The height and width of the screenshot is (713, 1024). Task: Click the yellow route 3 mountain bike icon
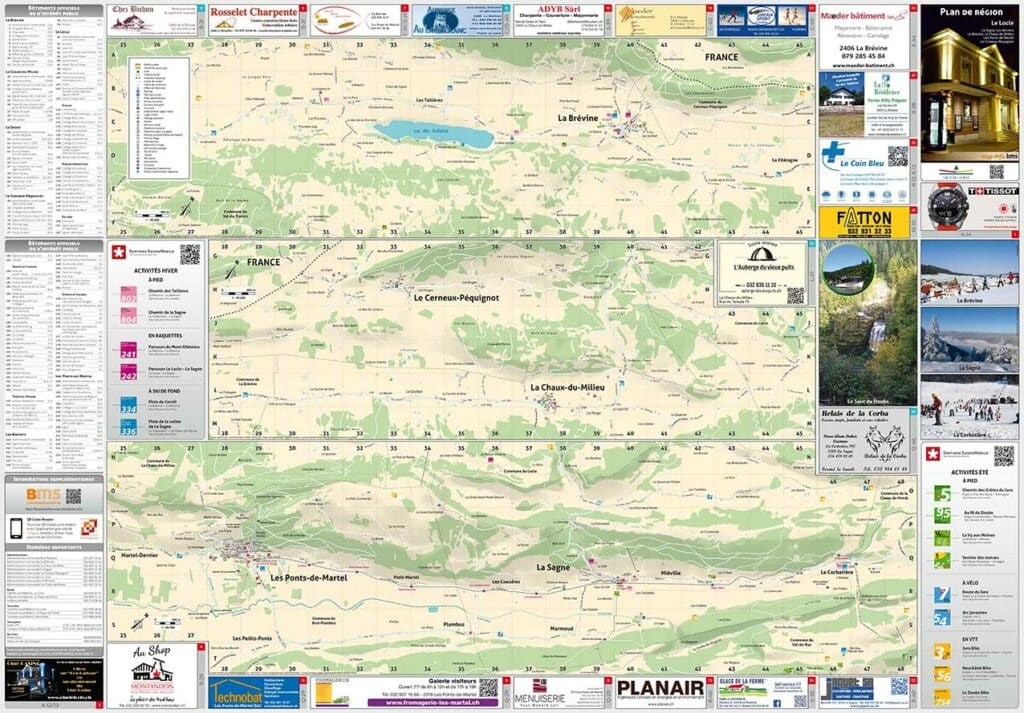click(942, 652)
